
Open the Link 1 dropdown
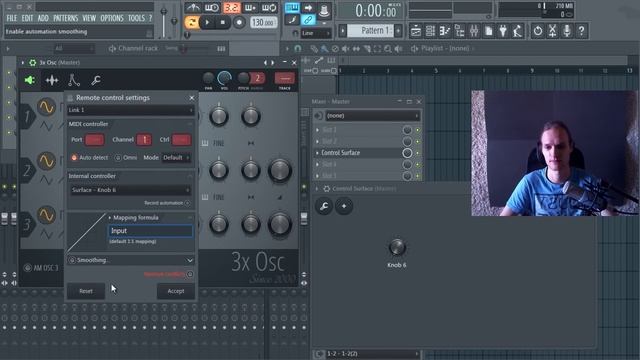(130, 110)
